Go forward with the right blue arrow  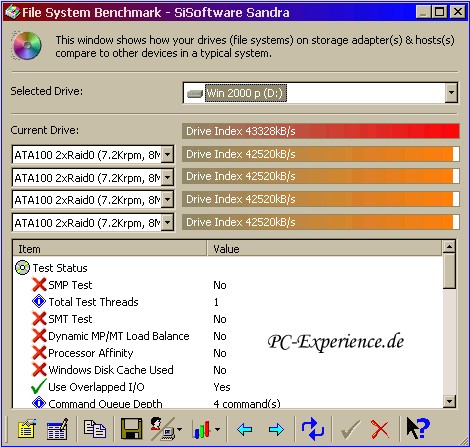coord(276,429)
